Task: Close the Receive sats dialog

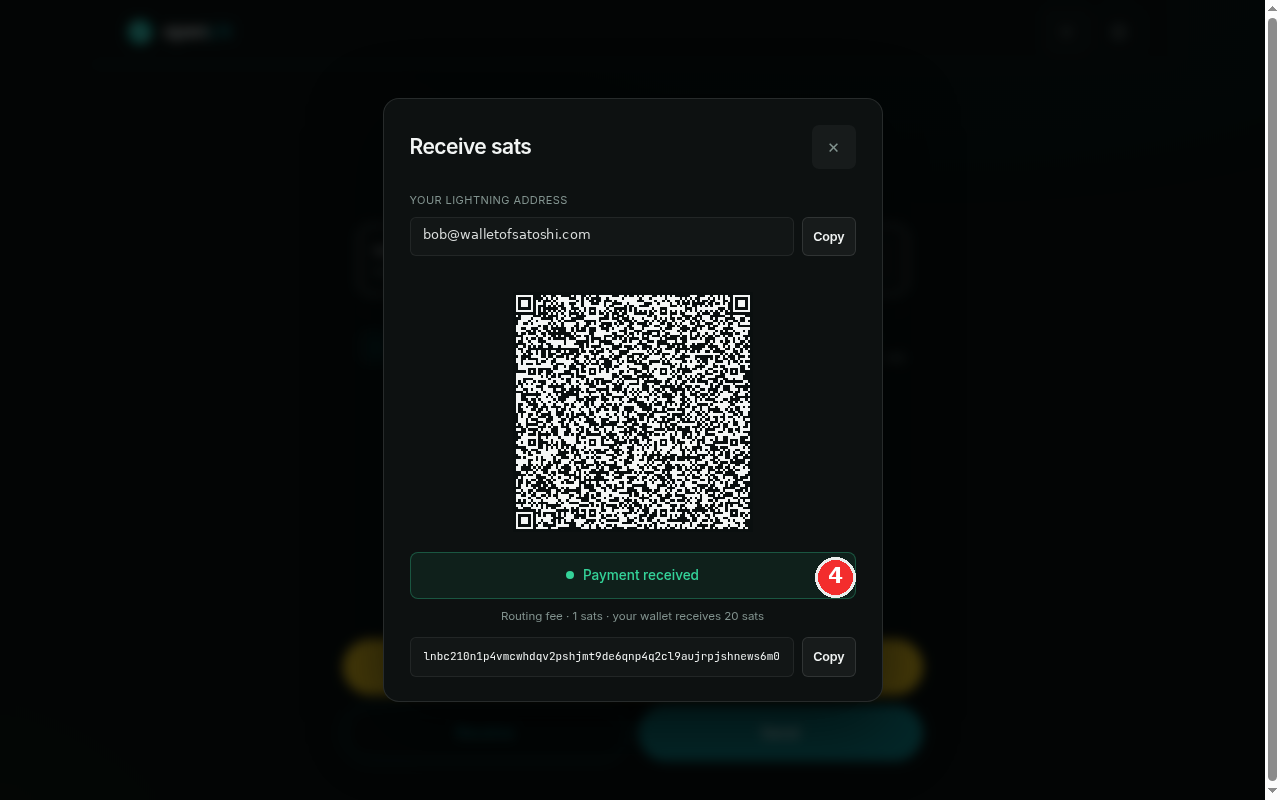Action: click(x=833, y=147)
